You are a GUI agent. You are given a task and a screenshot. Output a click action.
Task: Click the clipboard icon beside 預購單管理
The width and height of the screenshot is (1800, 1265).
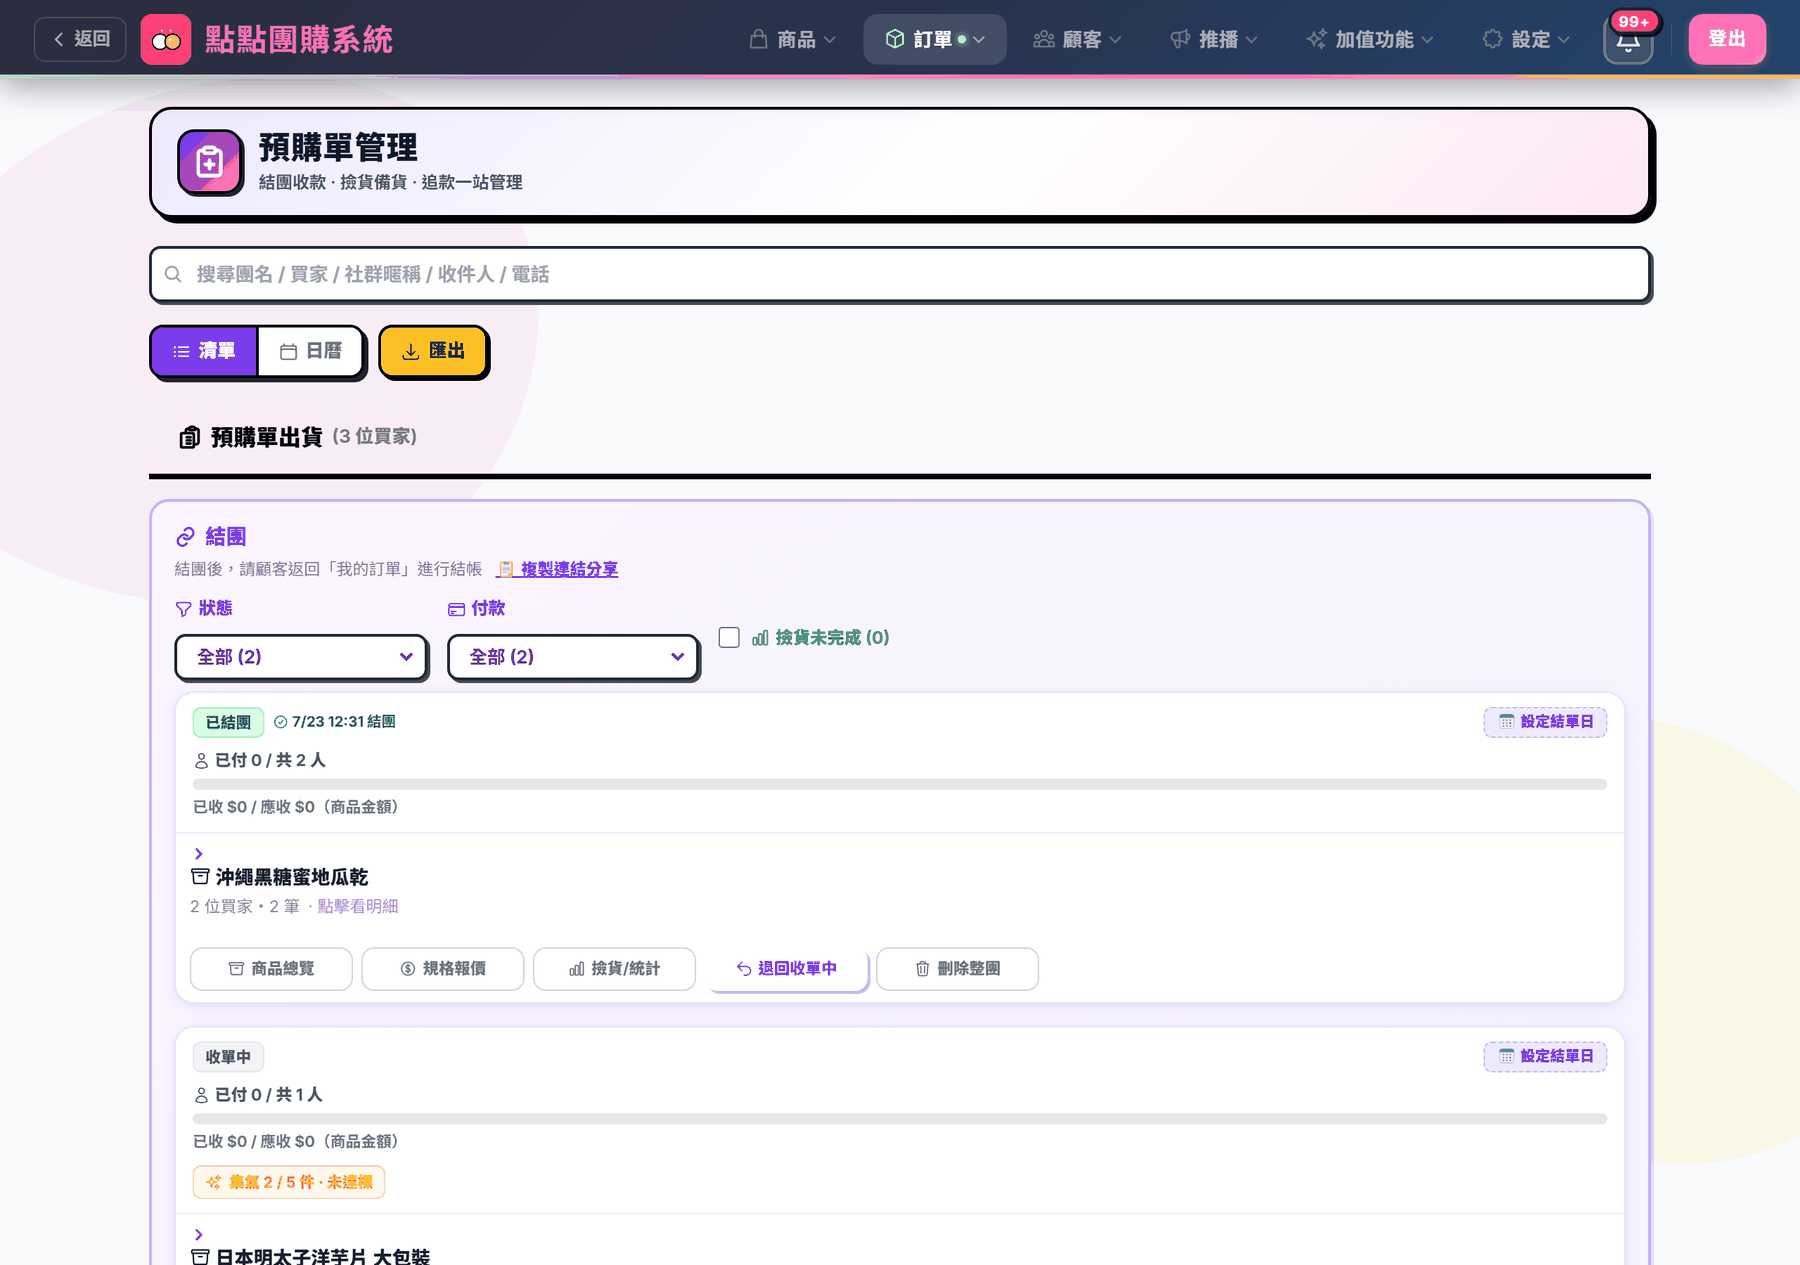(210, 162)
